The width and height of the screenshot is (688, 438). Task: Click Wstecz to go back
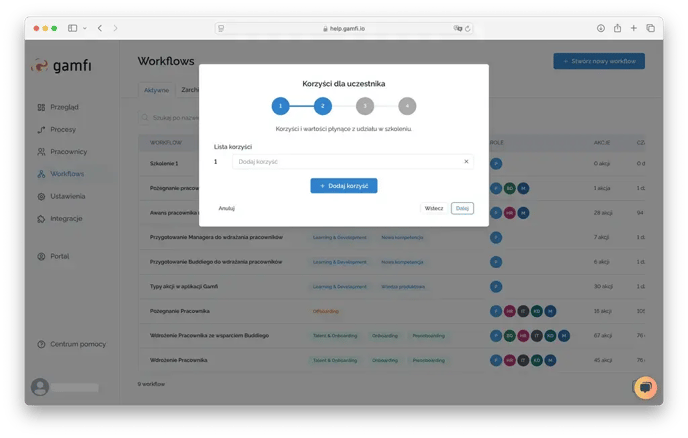click(x=433, y=208)
